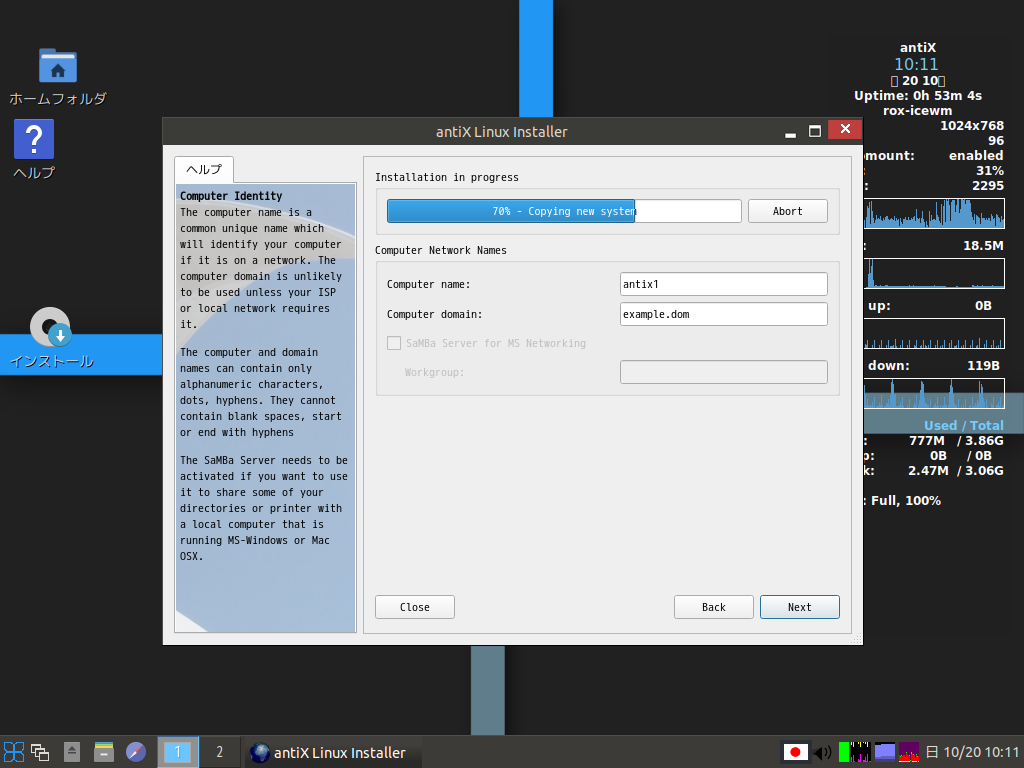Click the 70% Copying new system progress bar
The height and width of the screenshot is (768, 1024).
pos(564,211)
